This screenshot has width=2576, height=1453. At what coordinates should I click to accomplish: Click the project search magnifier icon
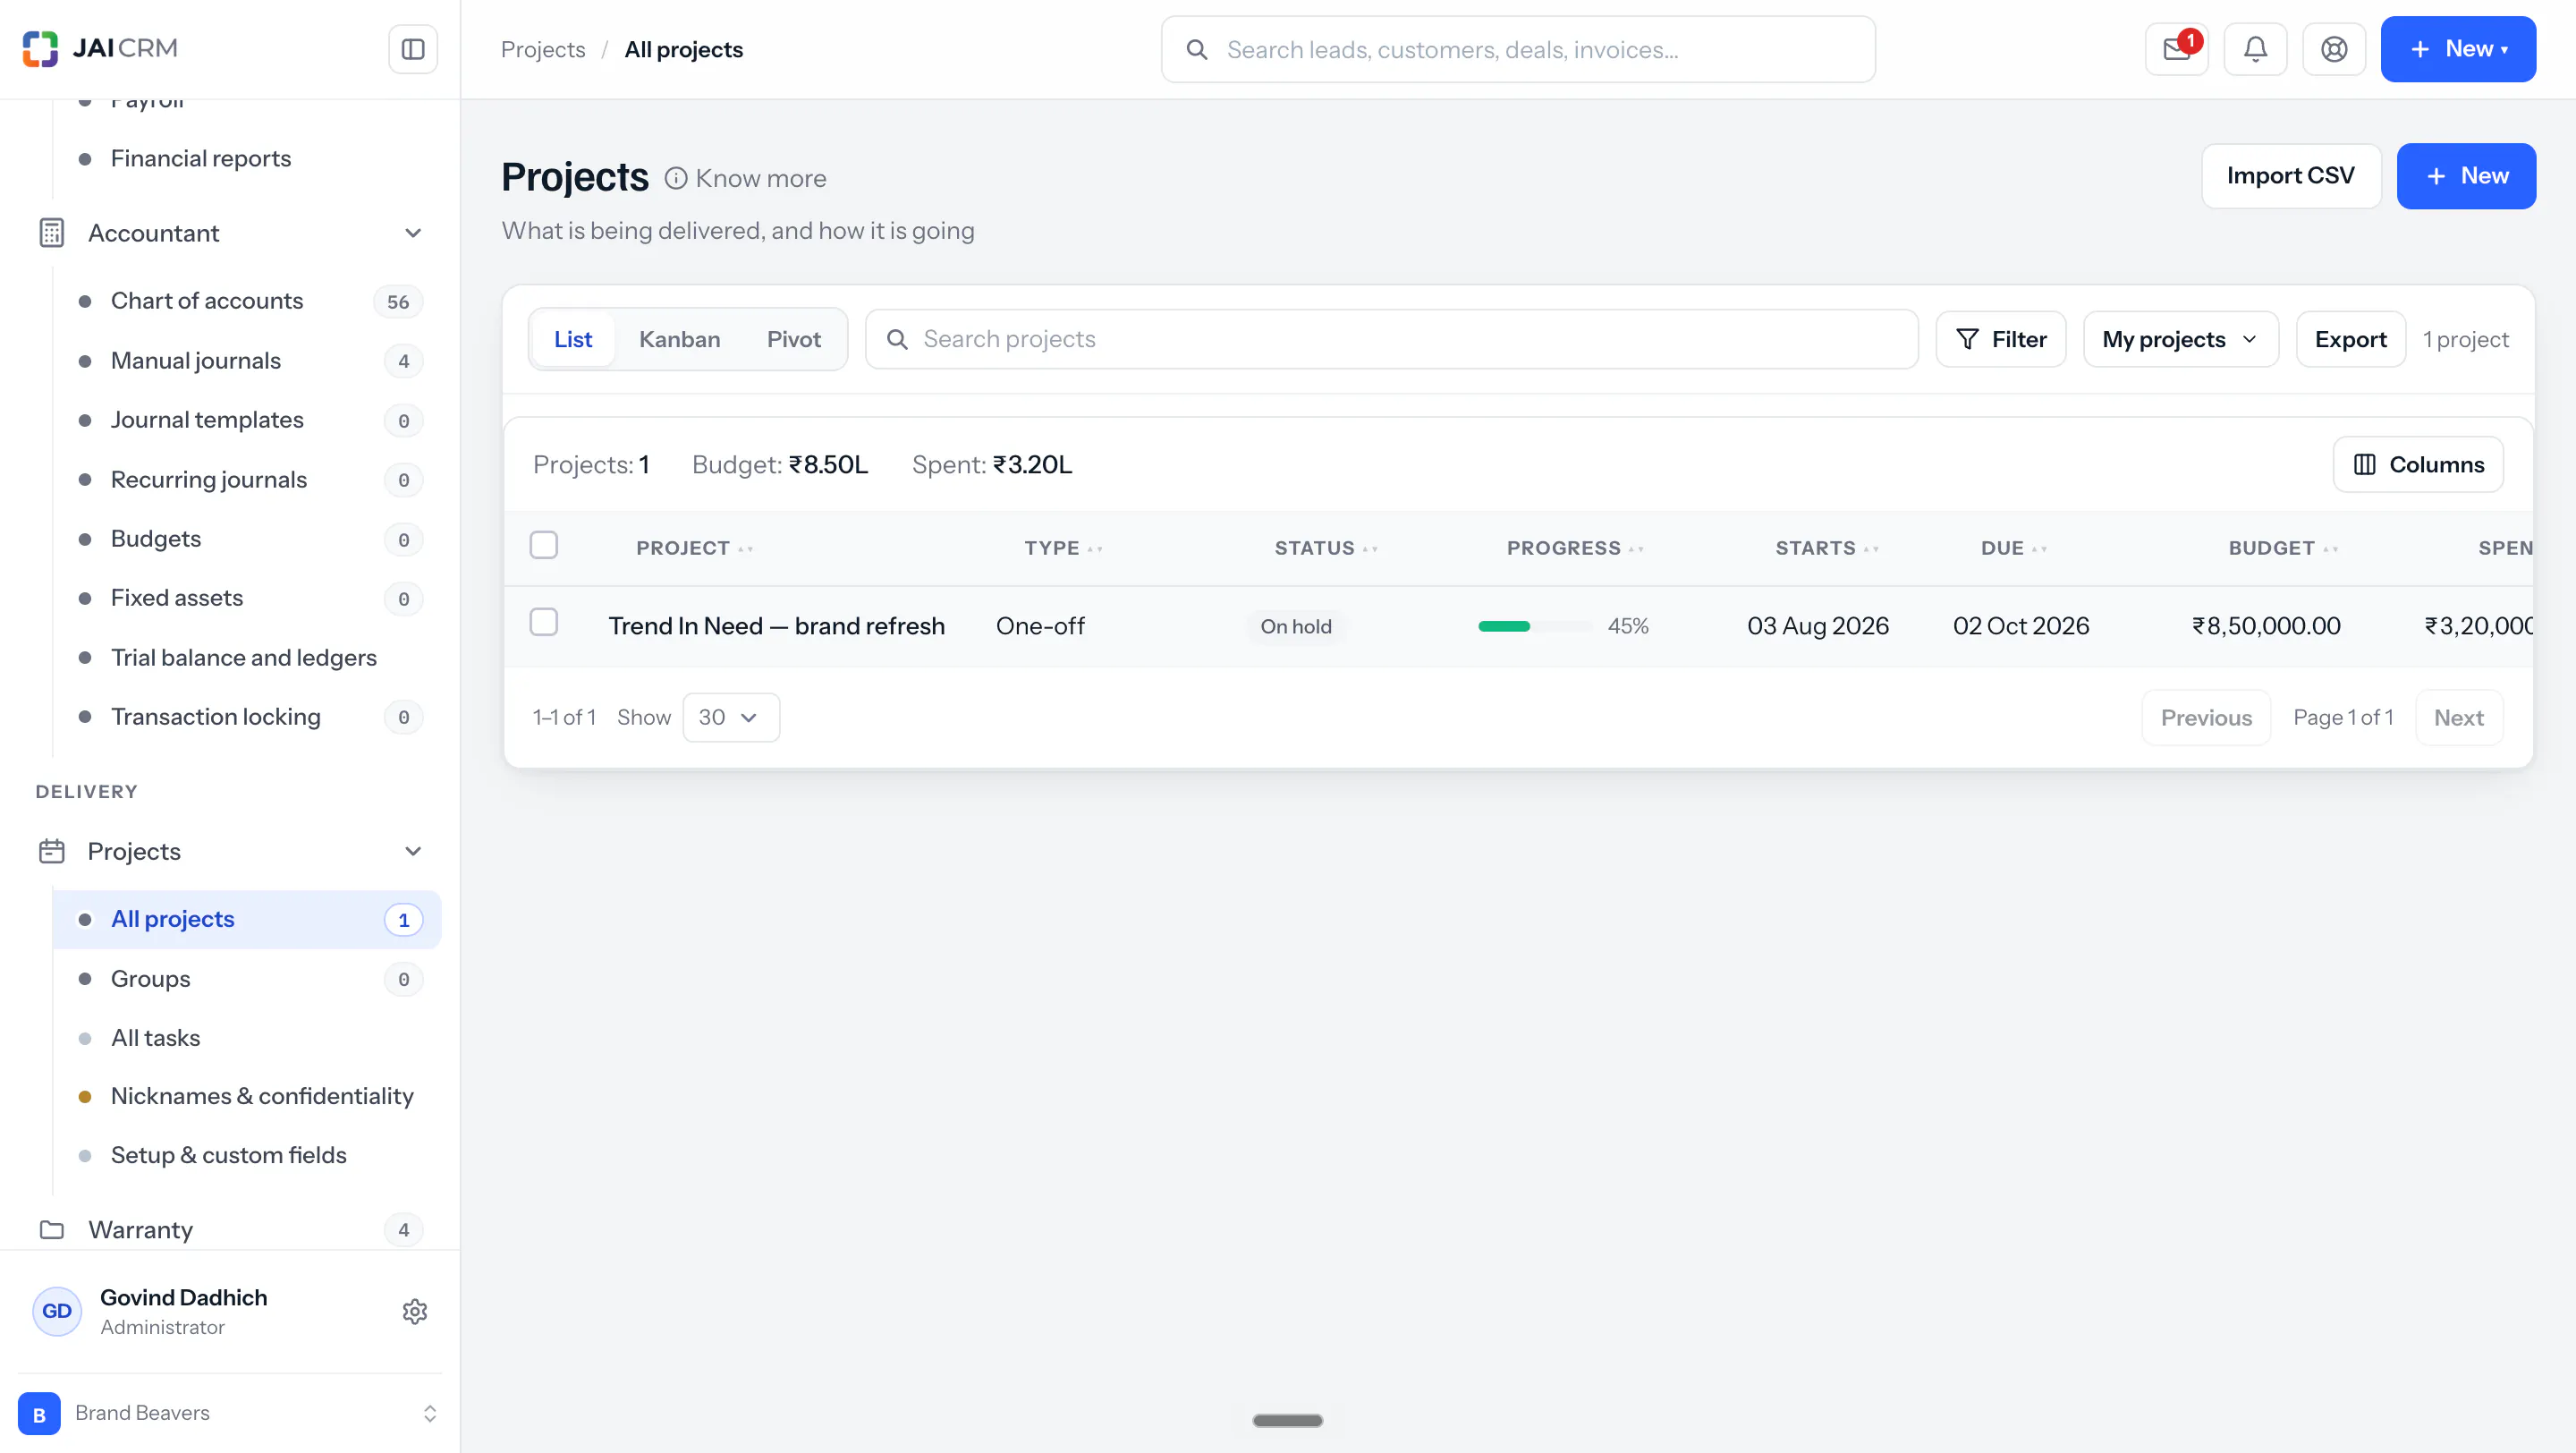click(898, 339)
